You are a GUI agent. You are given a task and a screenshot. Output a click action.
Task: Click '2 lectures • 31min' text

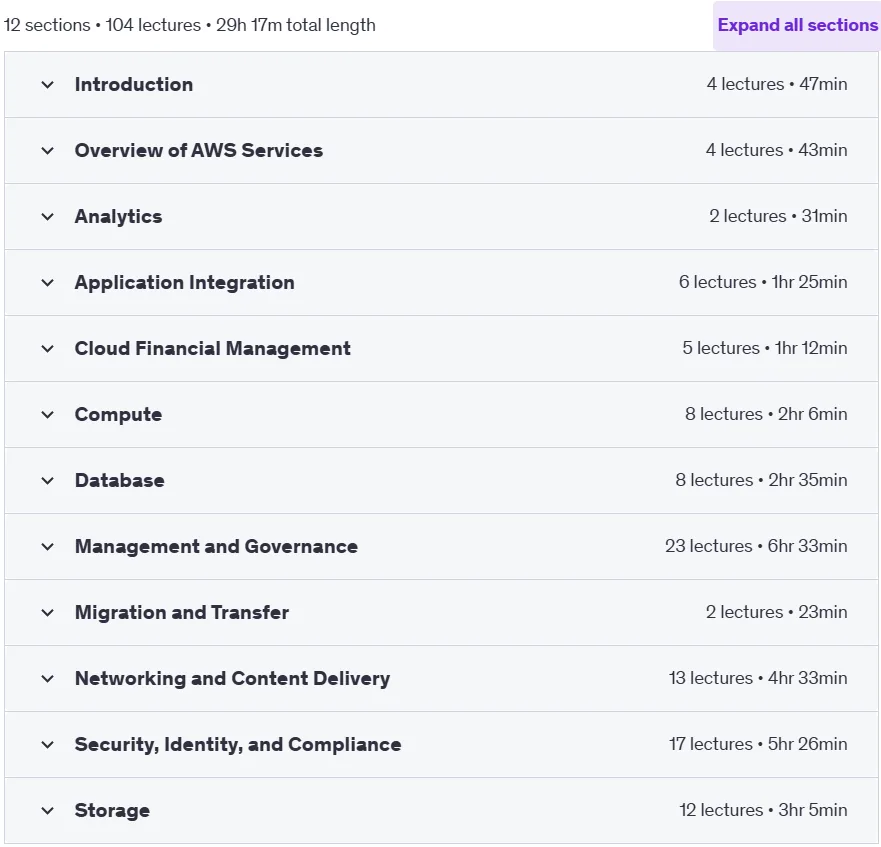click(x=778, y=216)
